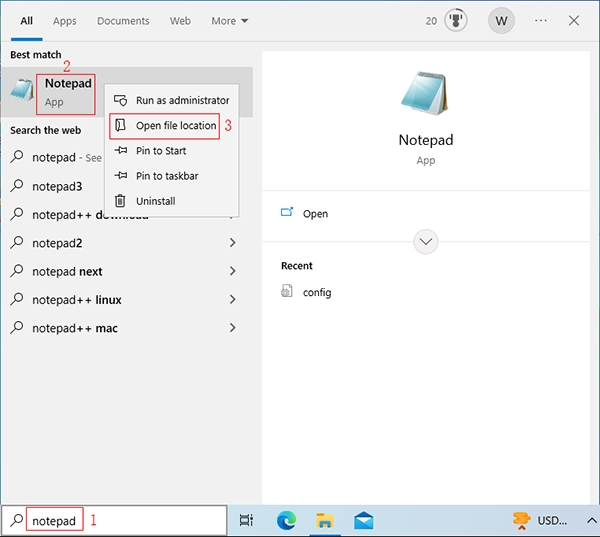Click the USD currency widget in the taskbar
600x537 pixels.
click(540, 521)
